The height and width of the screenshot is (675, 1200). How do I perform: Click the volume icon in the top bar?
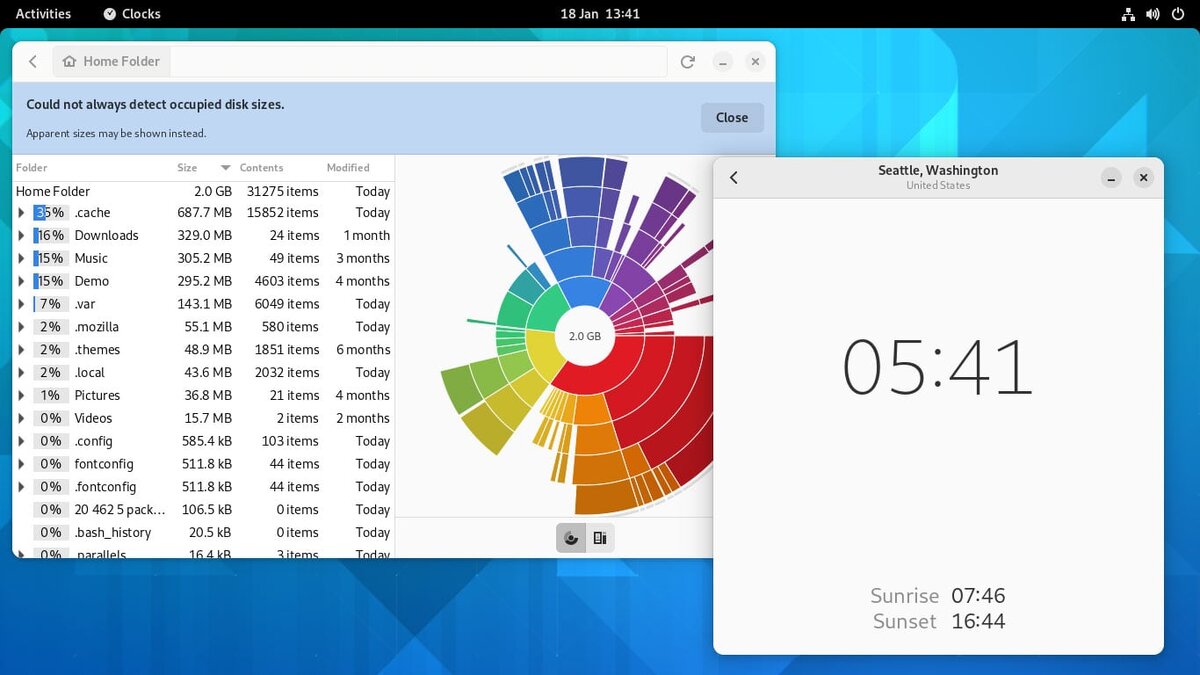pos(1153,14)
